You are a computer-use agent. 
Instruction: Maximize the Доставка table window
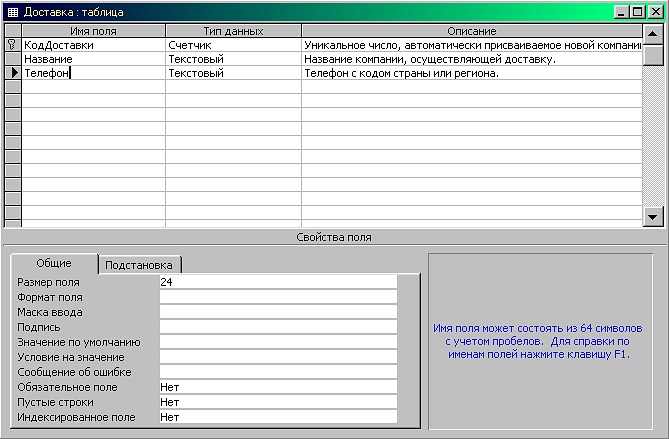point(637,12)
